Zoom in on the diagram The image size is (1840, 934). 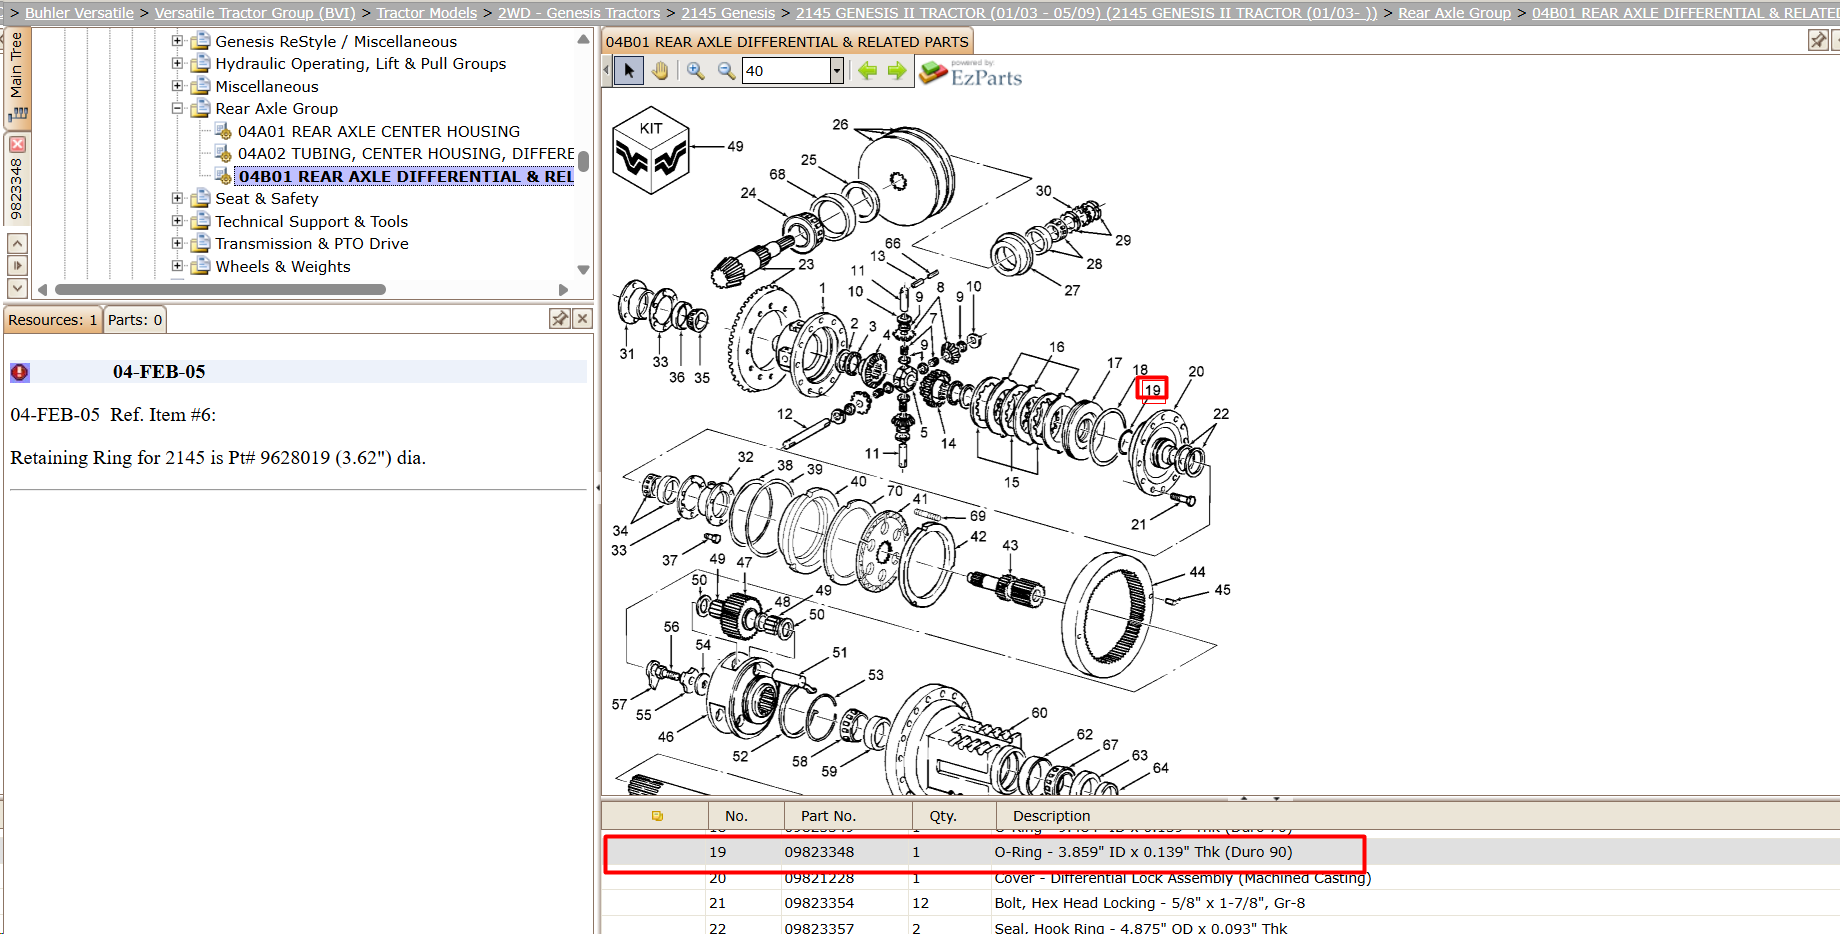tap(695, 71)
